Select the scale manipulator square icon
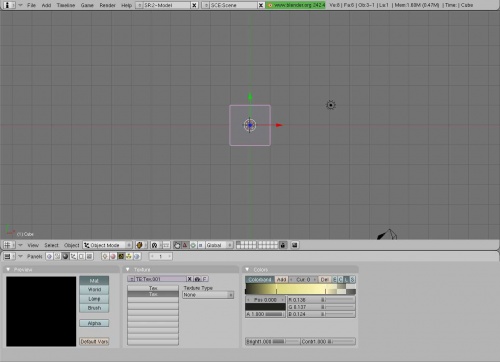Viewport: 500px width, 362px height. [x=201, y=245]
